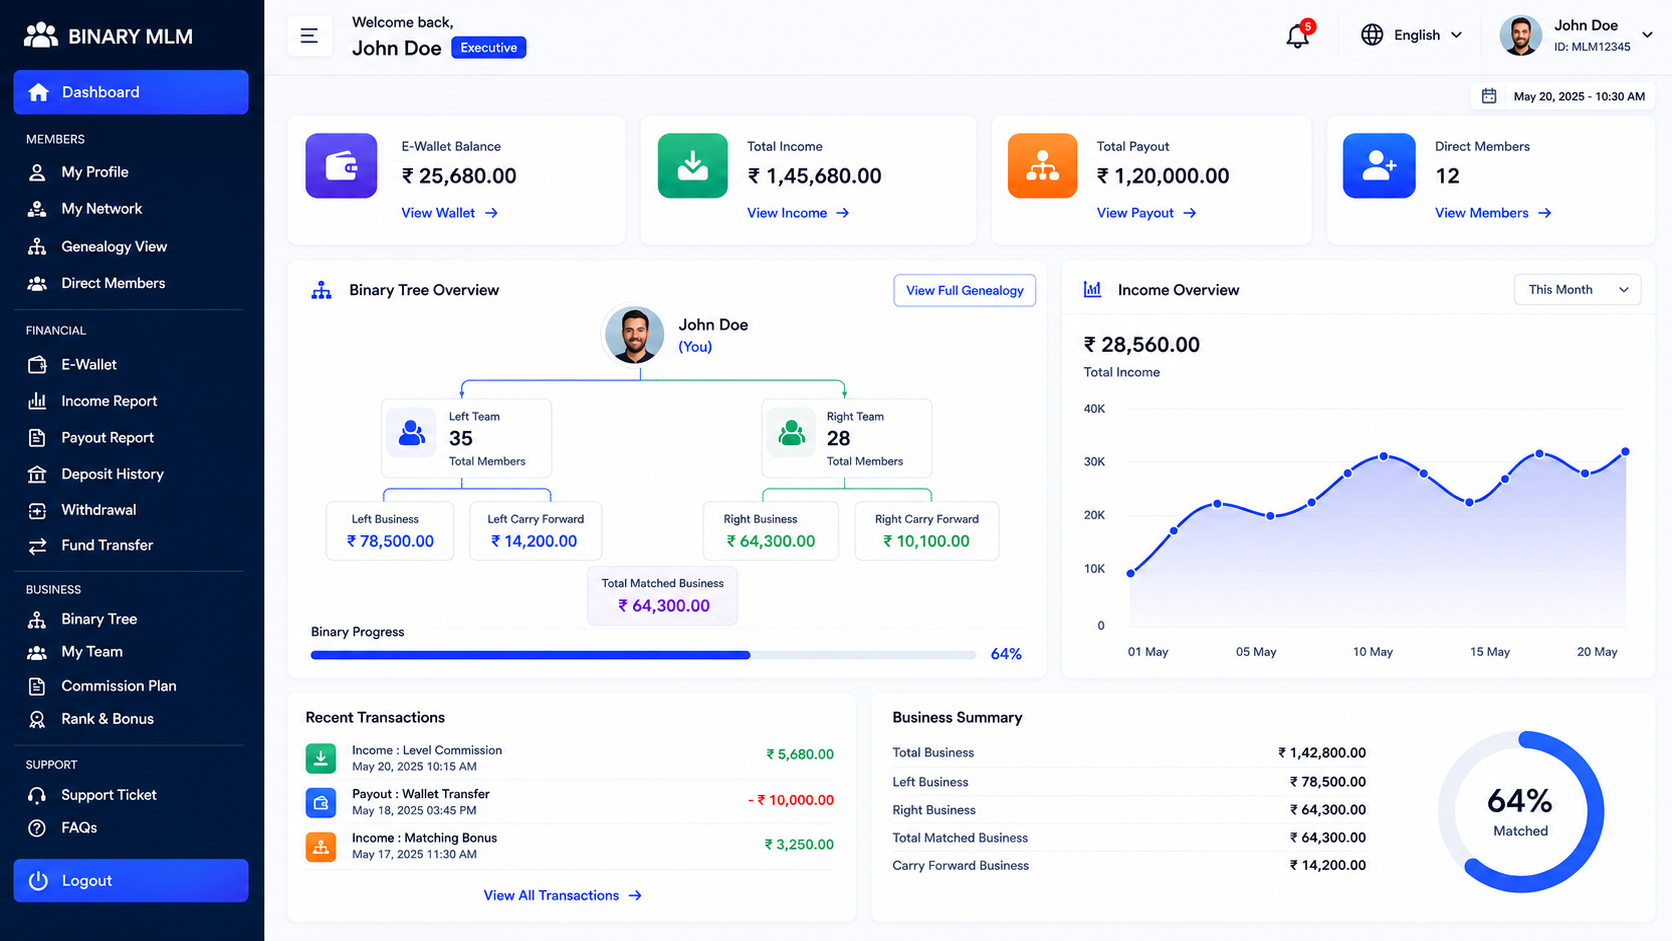Follow the View Payout link

[1146, 213]
